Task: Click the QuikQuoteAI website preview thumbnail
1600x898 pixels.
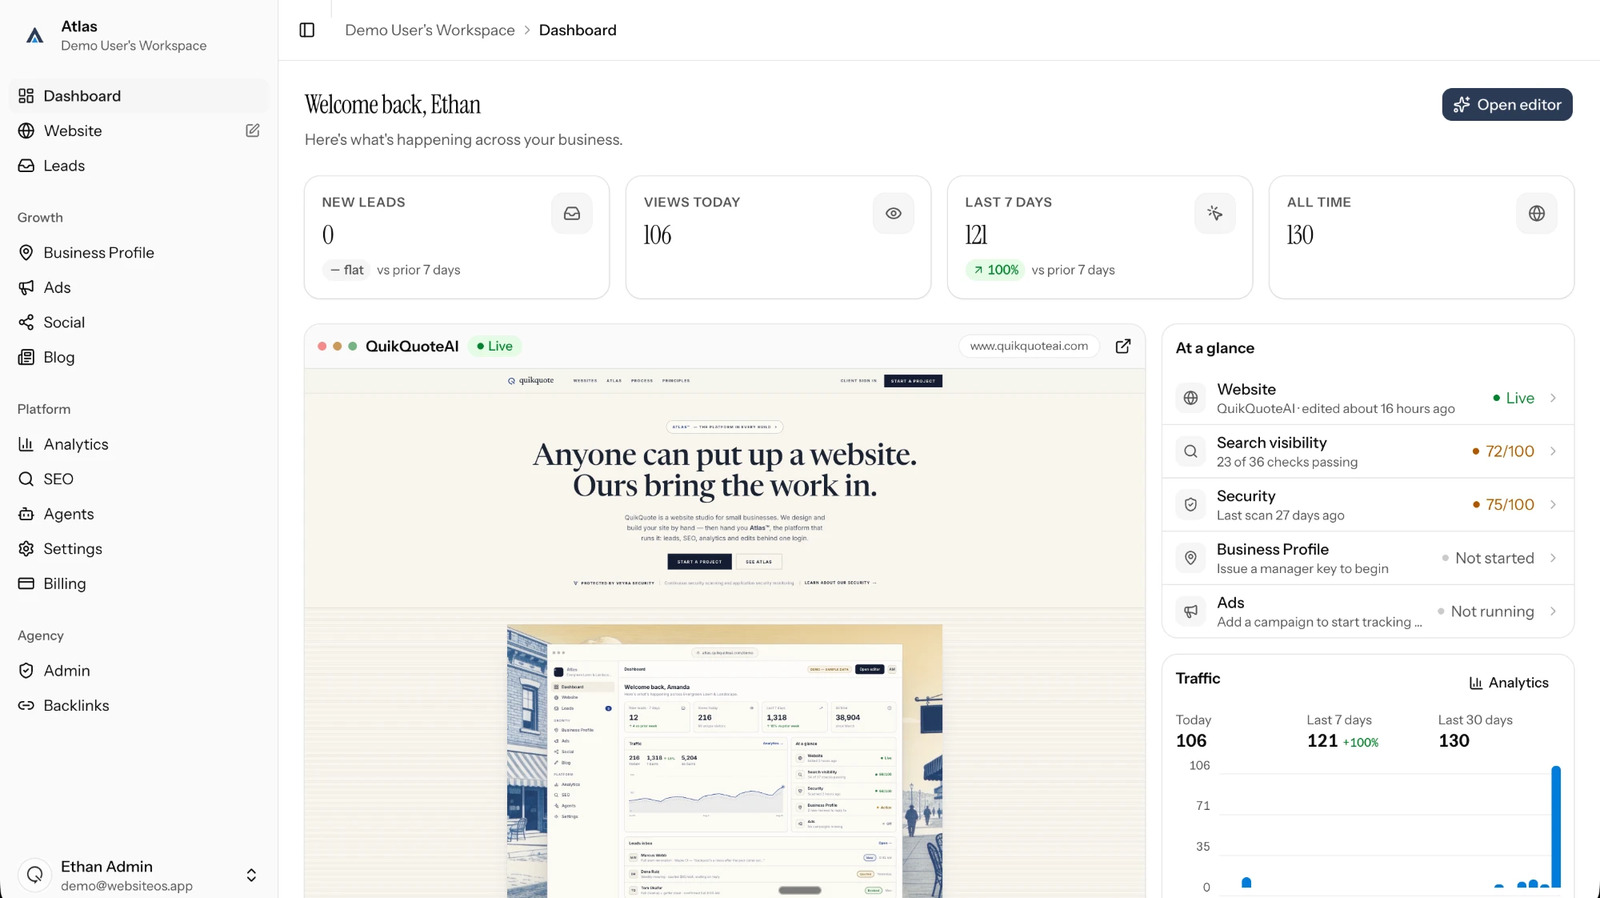Action: click(x=725, y=633)
